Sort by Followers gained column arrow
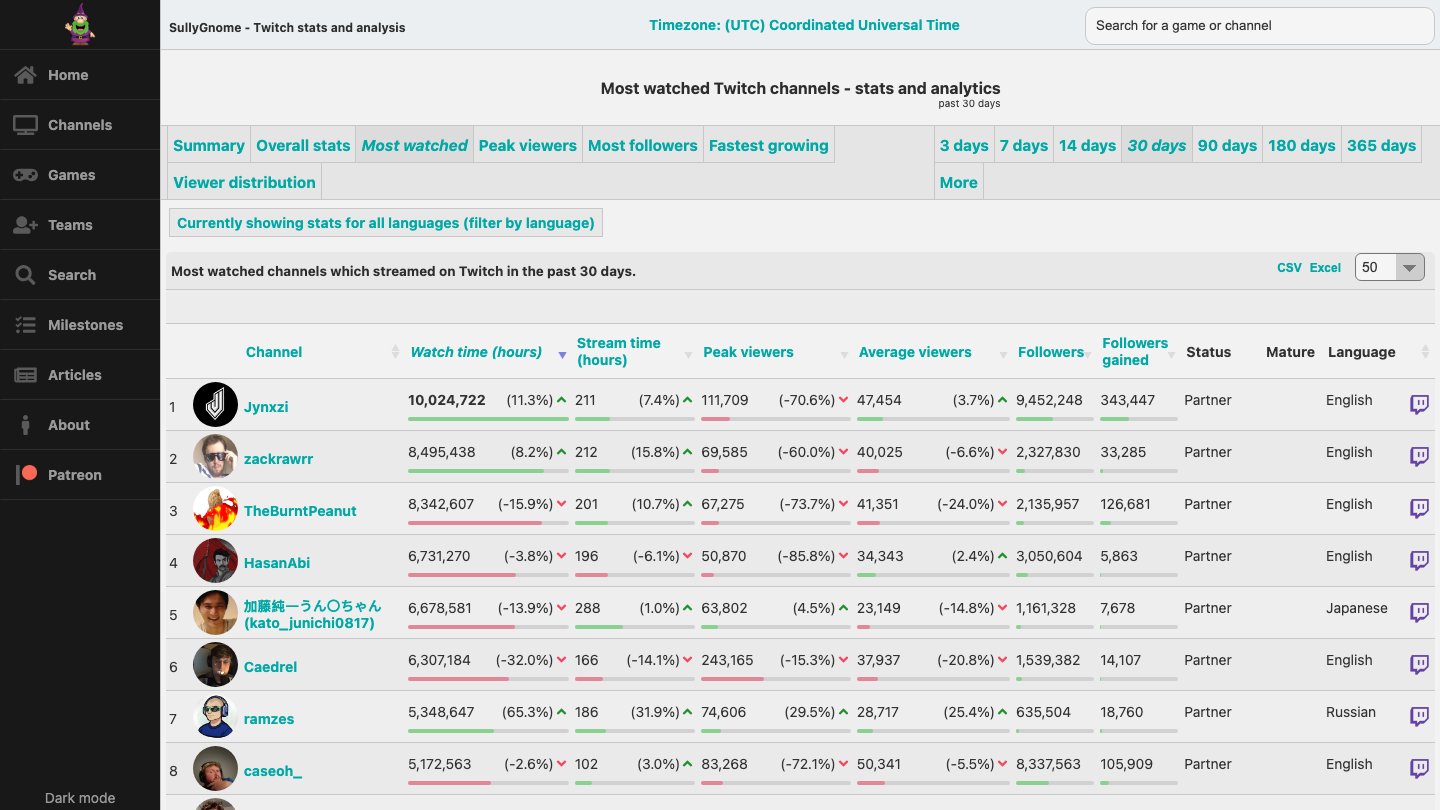 [x=1173, y=353]
